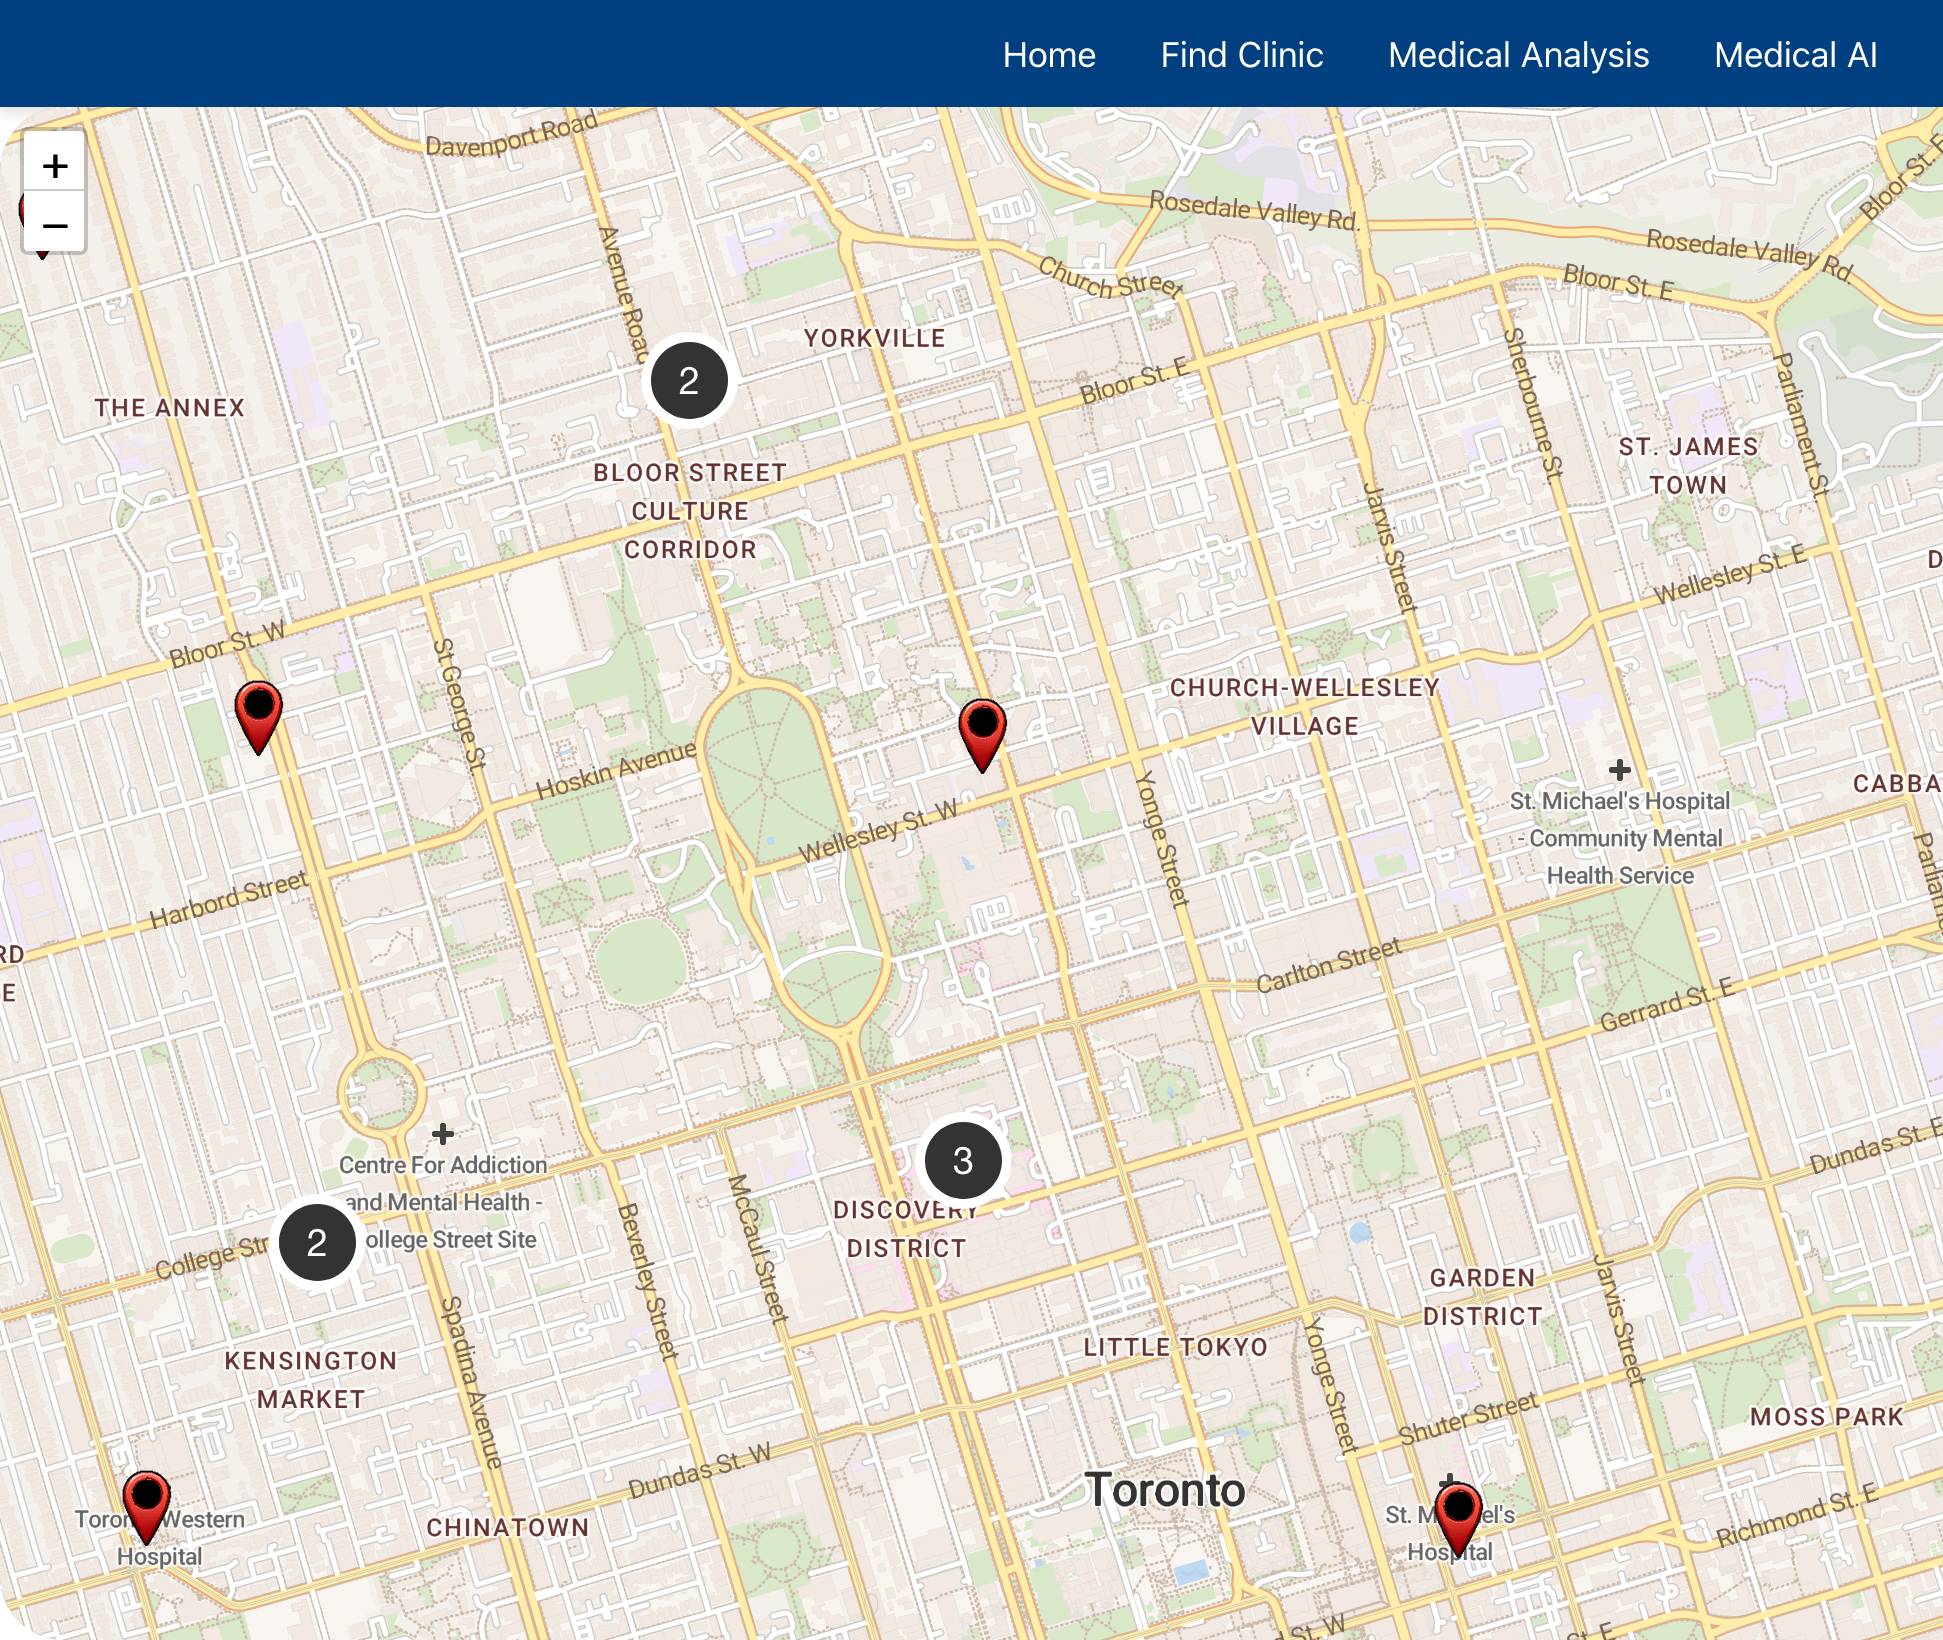1943x1640 pixels.
Task: Click cross icon at Centre For Addiction
Action: pyautogui.click(x=443, y=1133)
